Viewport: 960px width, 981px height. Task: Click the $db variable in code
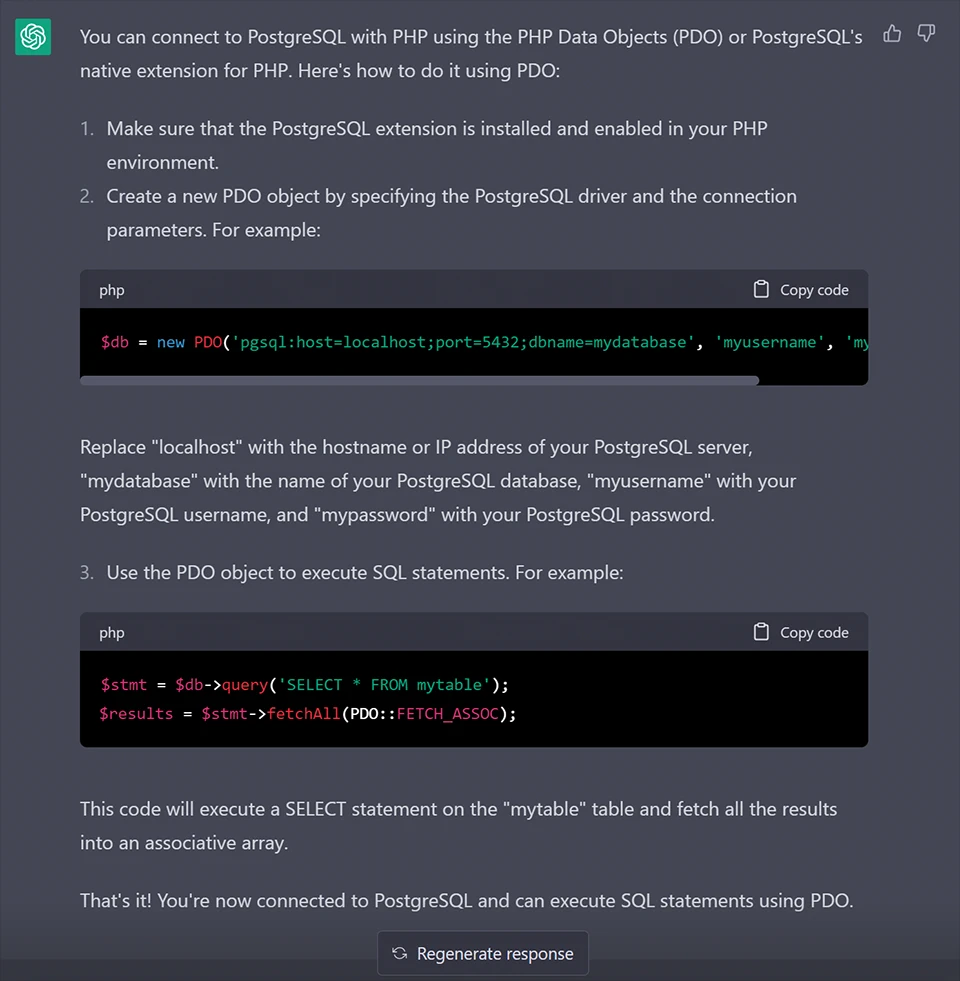tap(115, 342)
